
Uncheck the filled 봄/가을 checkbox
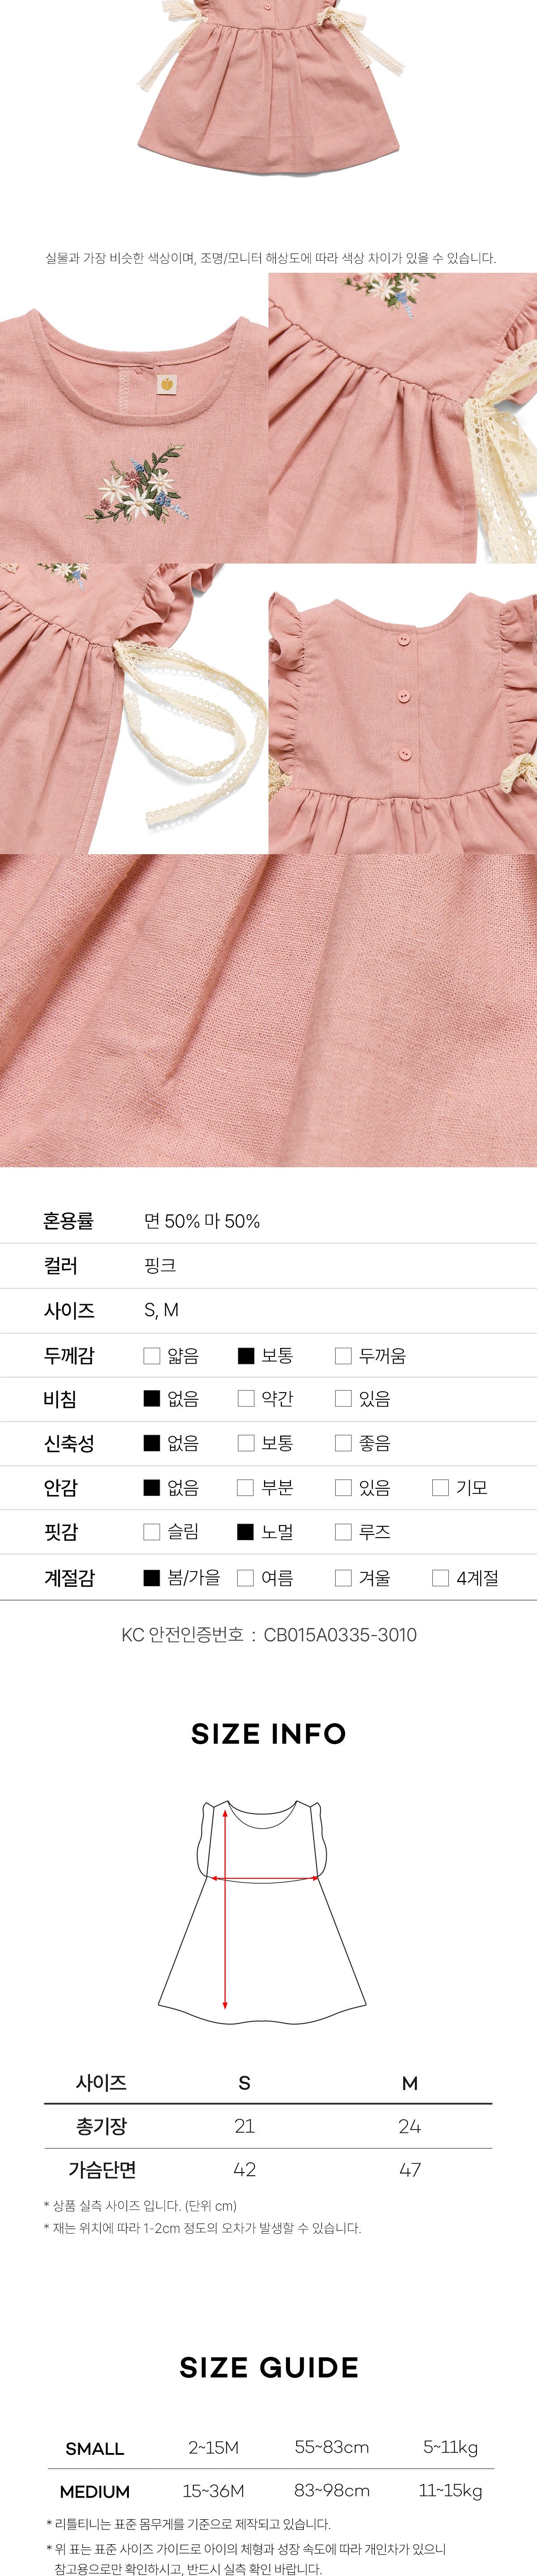pos(152,1577)
